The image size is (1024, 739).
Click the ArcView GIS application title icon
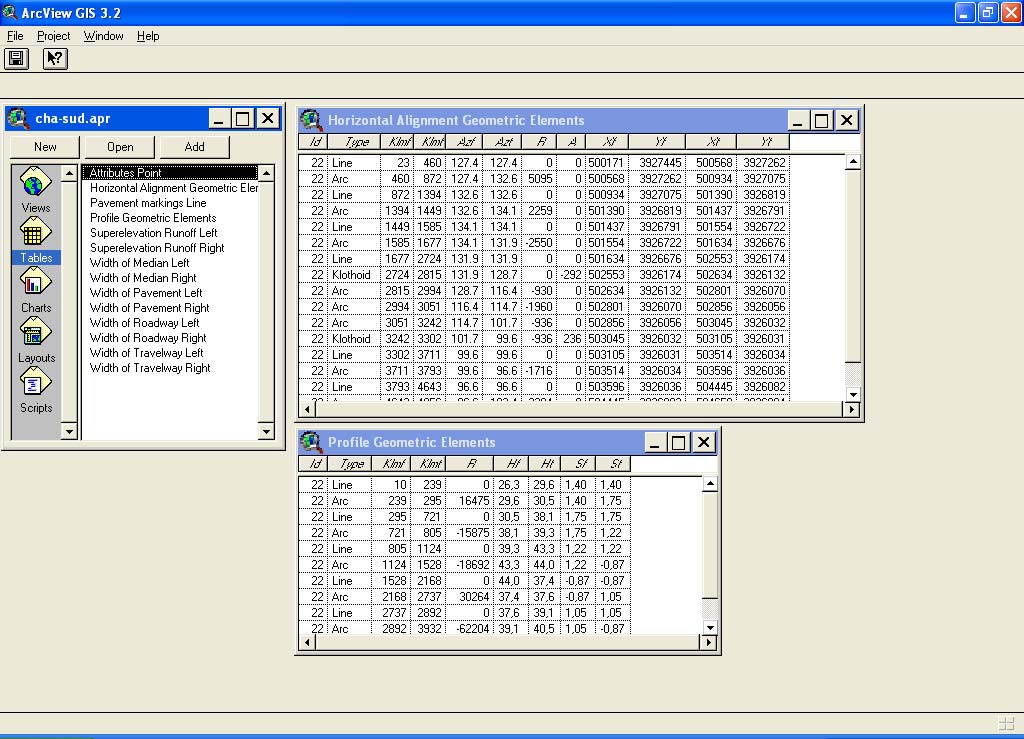(10, 12)
